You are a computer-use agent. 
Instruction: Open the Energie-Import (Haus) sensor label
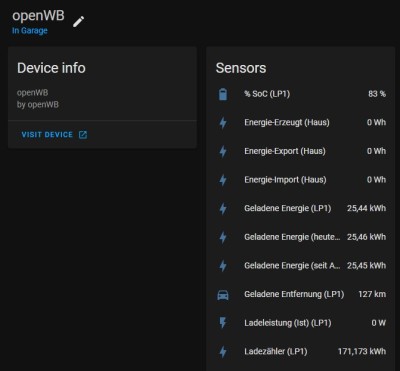[285, 180]
